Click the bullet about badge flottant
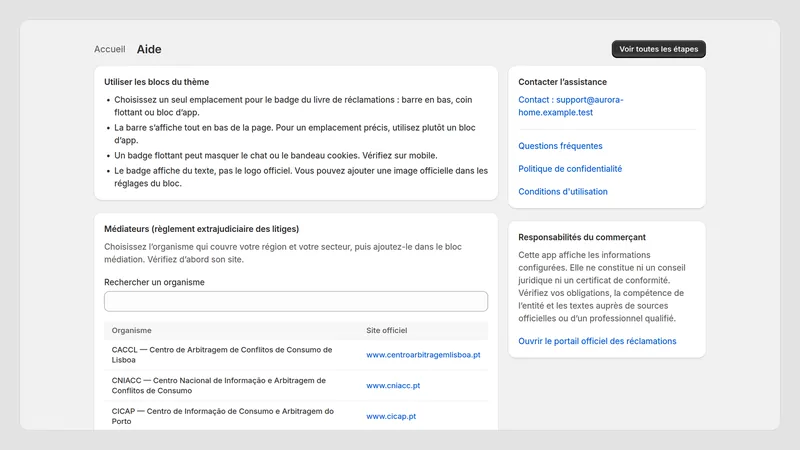This screenshot has width=800, height=450. (x=276, y=156)
